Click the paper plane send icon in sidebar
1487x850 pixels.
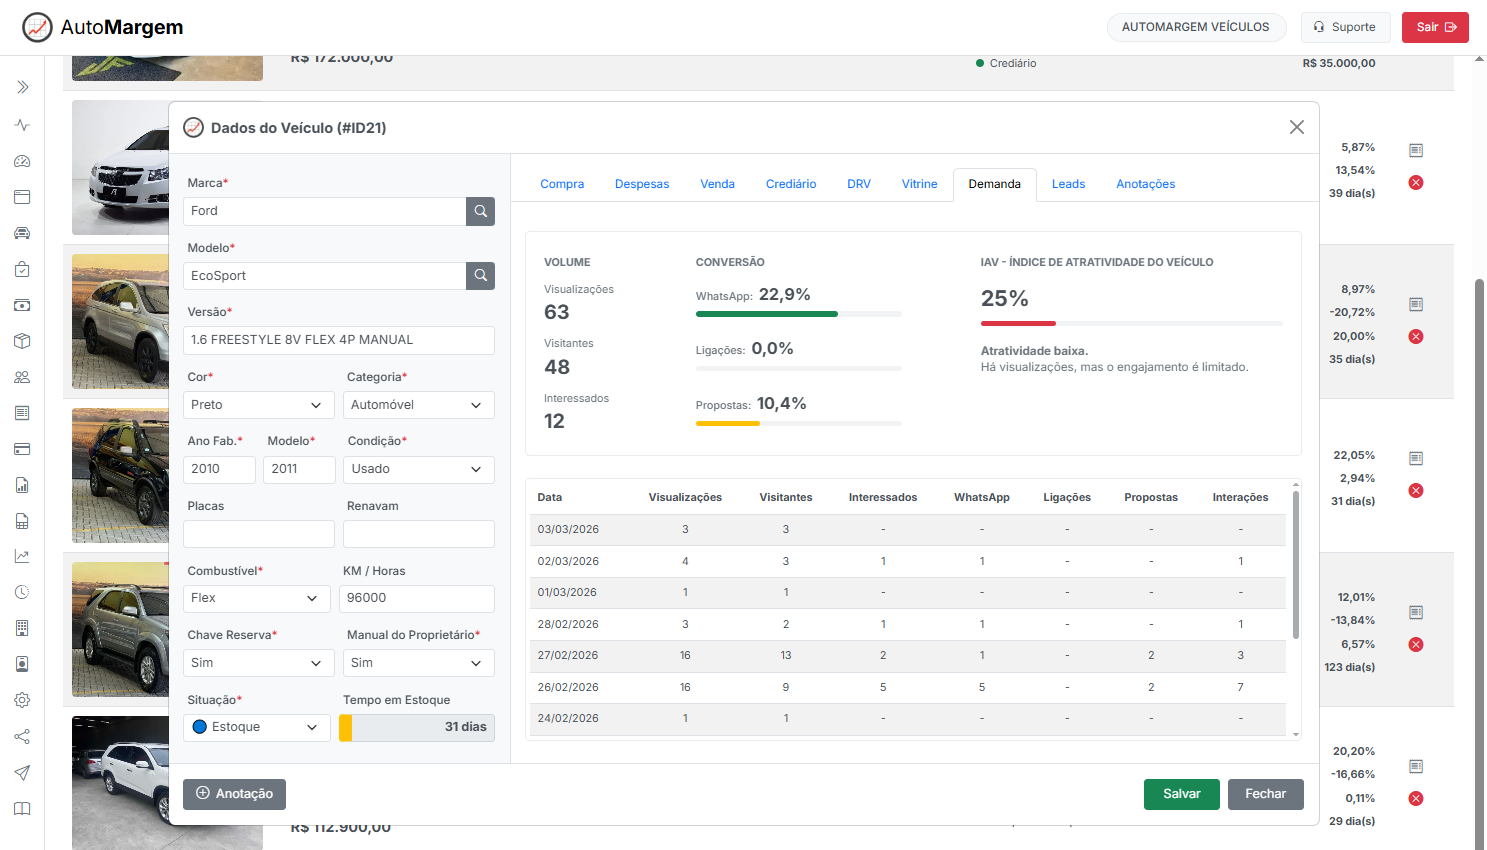[22, 772]
